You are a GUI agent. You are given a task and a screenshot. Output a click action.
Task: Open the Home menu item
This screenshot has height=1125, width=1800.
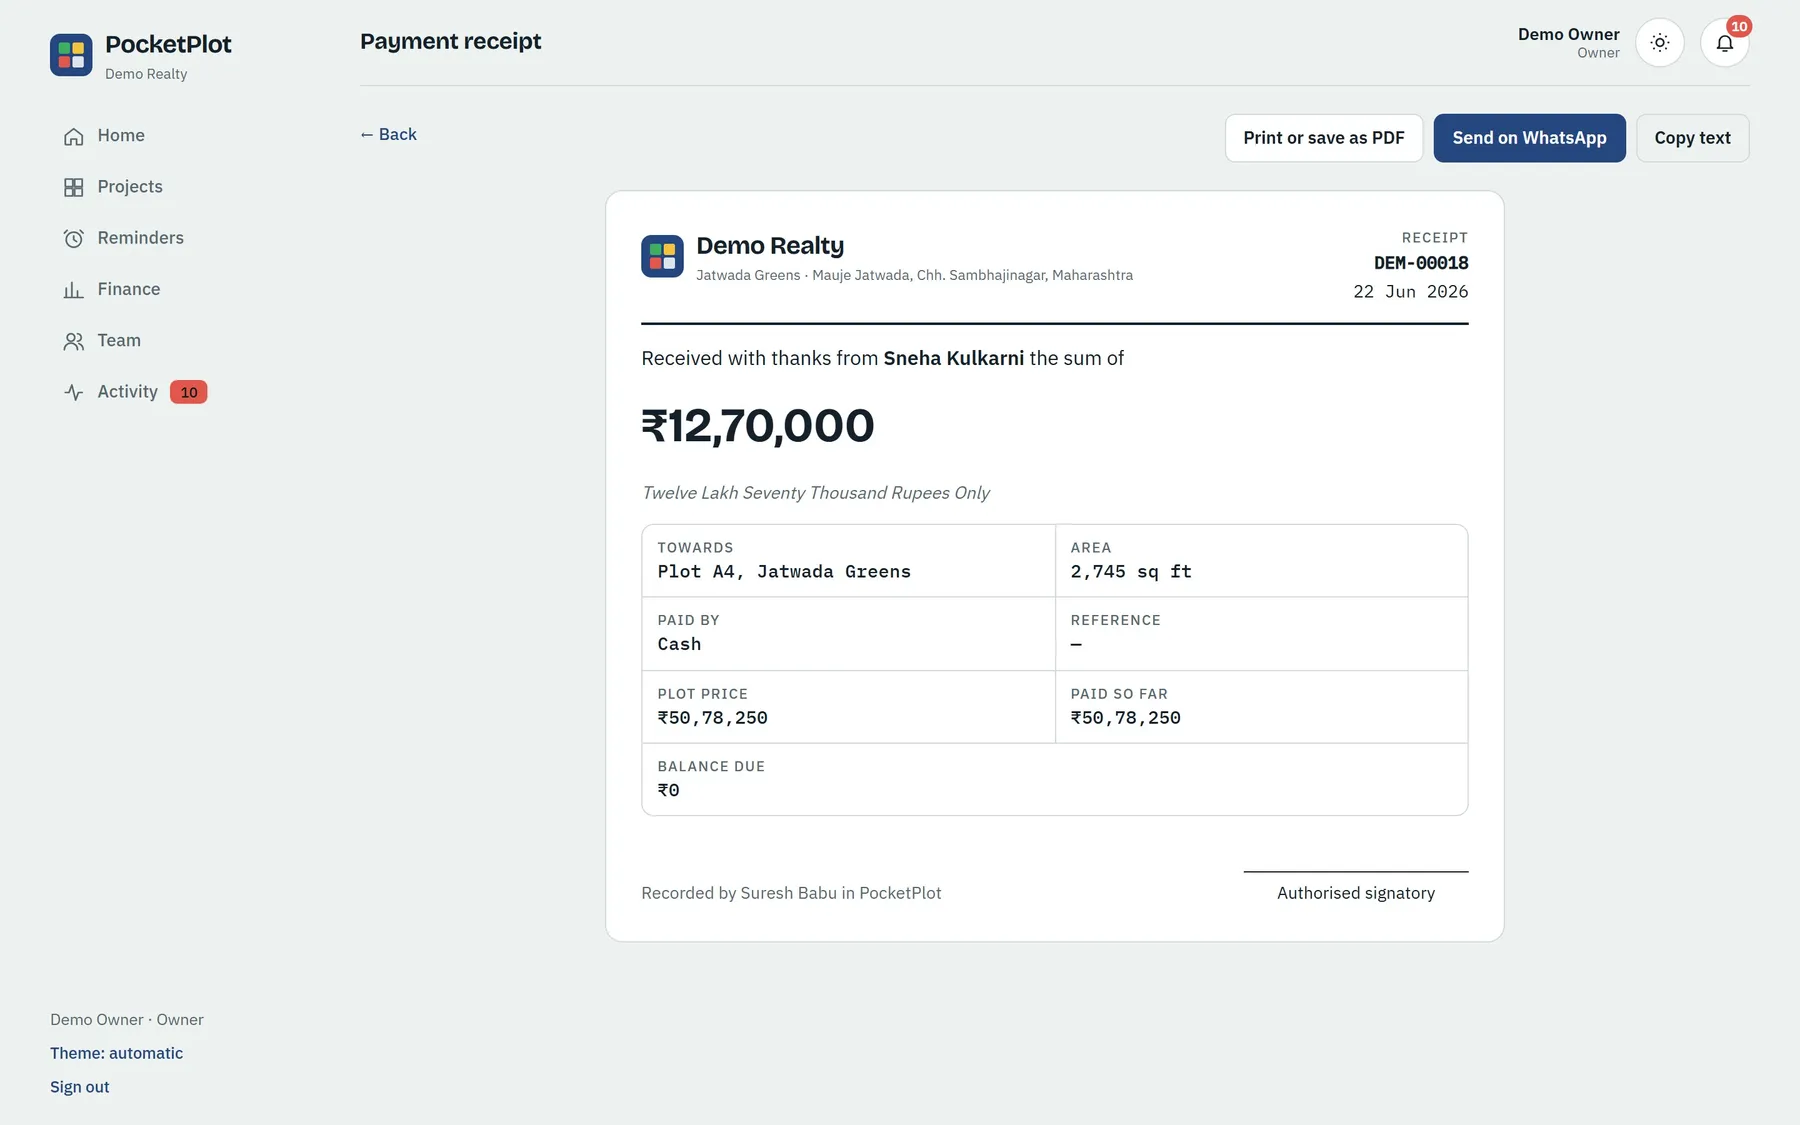coord(121,135)
